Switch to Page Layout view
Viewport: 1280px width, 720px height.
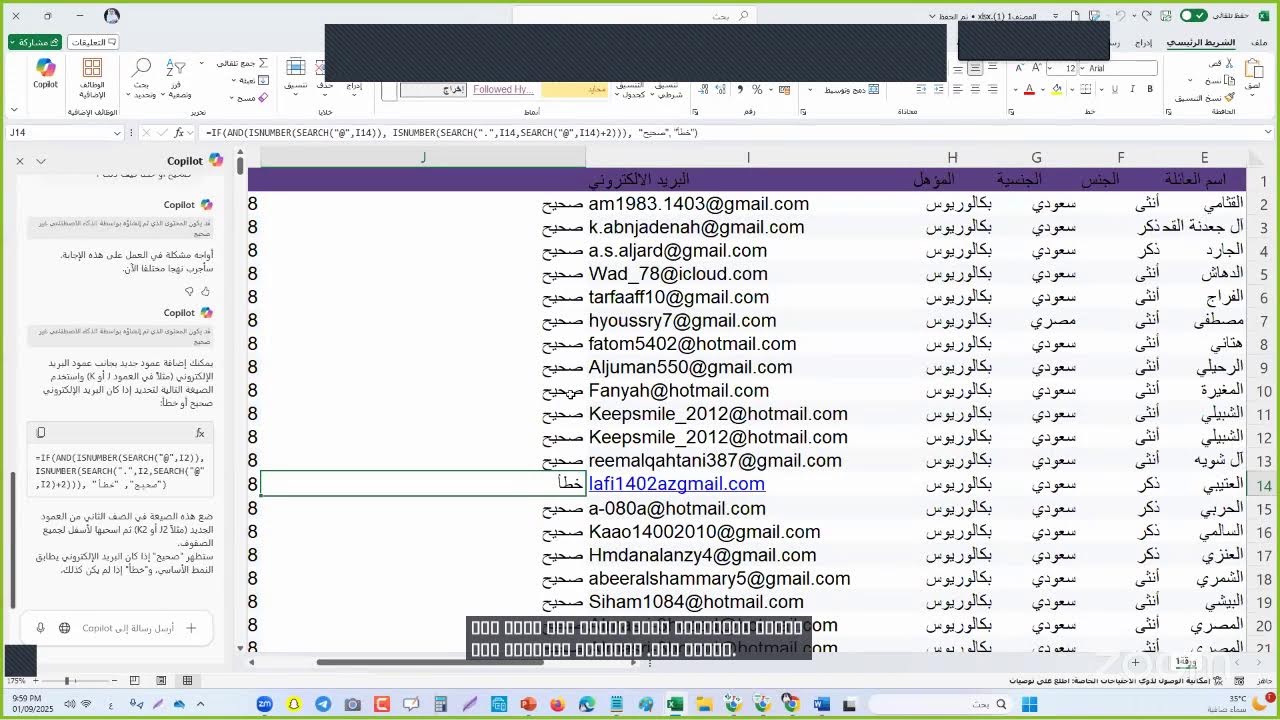(x=161, y=681)
